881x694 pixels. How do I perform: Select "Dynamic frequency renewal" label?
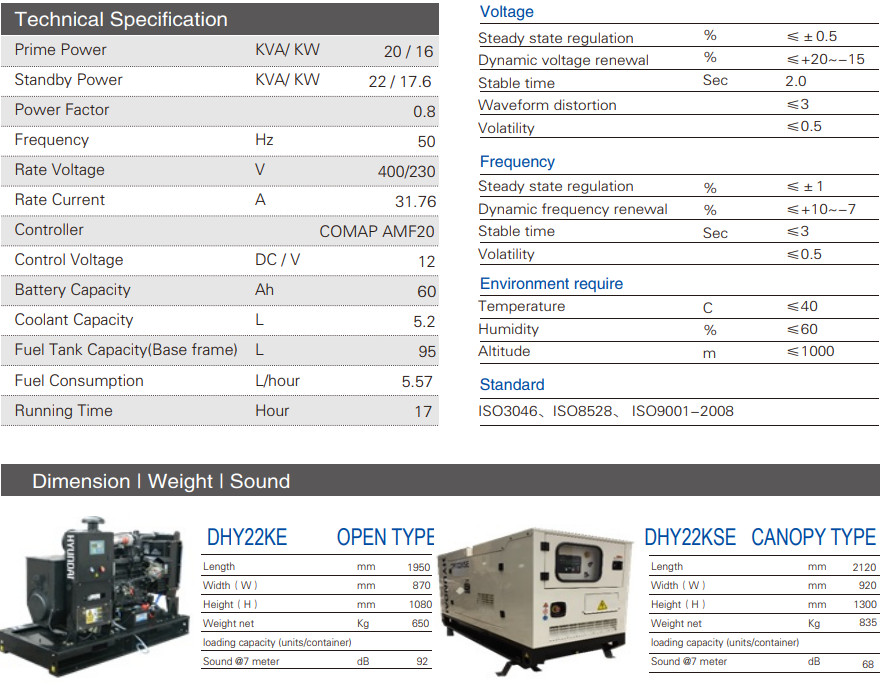click(x=573, y=209)
